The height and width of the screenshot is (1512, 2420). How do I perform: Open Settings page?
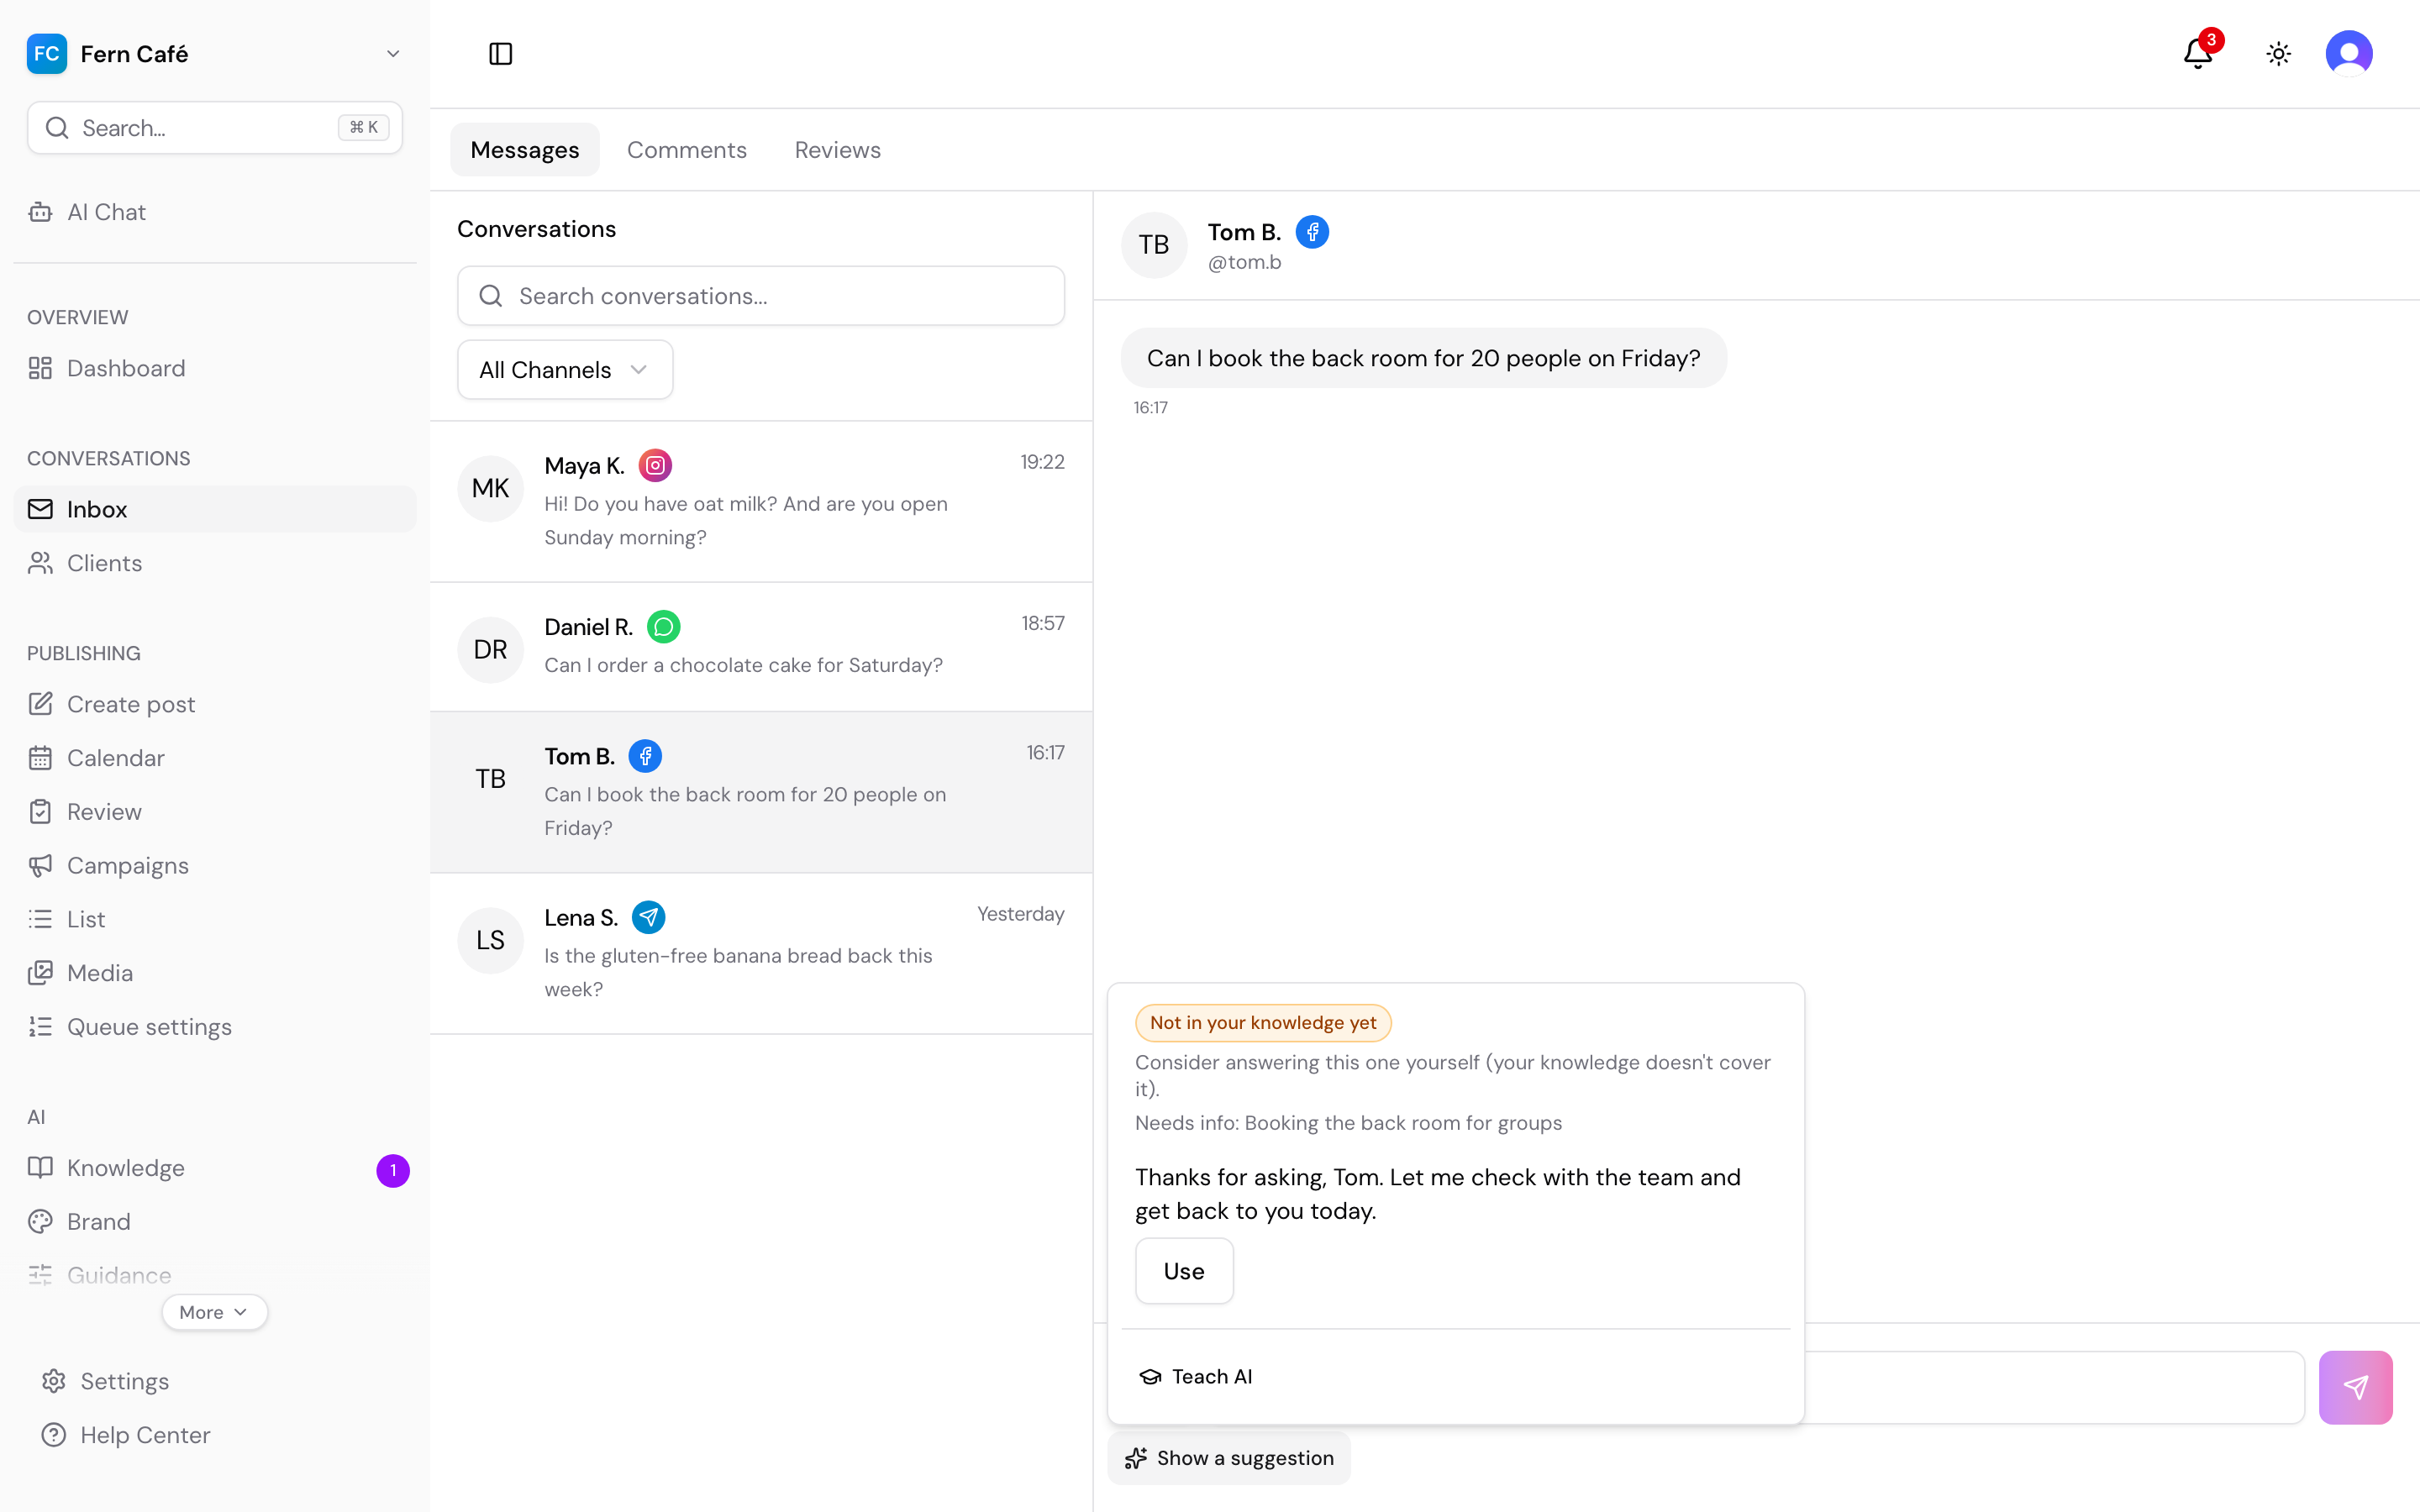(x=215, y=1381)
